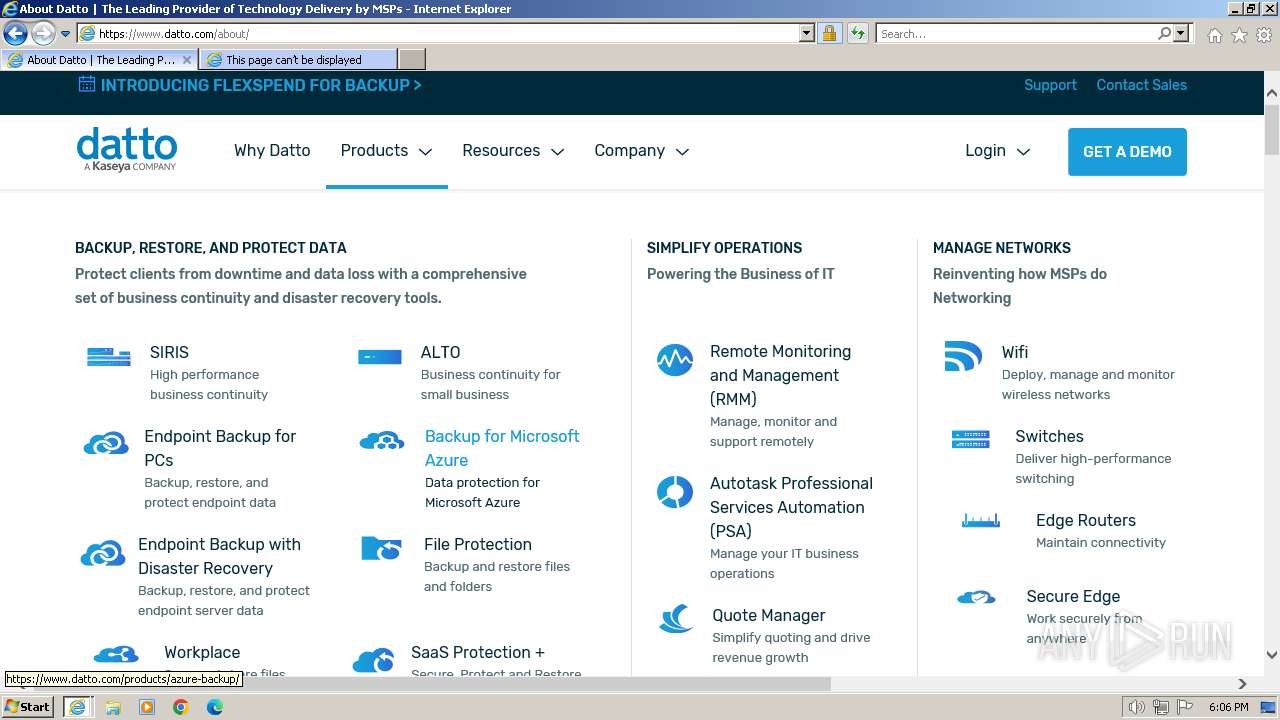The width and height of the screenshot is (1280, 720).
Task: Click the Edge Routers icon
Action: (x=981, y=520)
